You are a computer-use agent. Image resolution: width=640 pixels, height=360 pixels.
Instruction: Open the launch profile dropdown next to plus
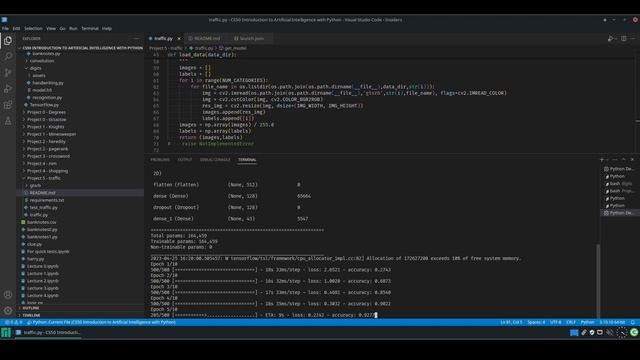click(607, 160)
